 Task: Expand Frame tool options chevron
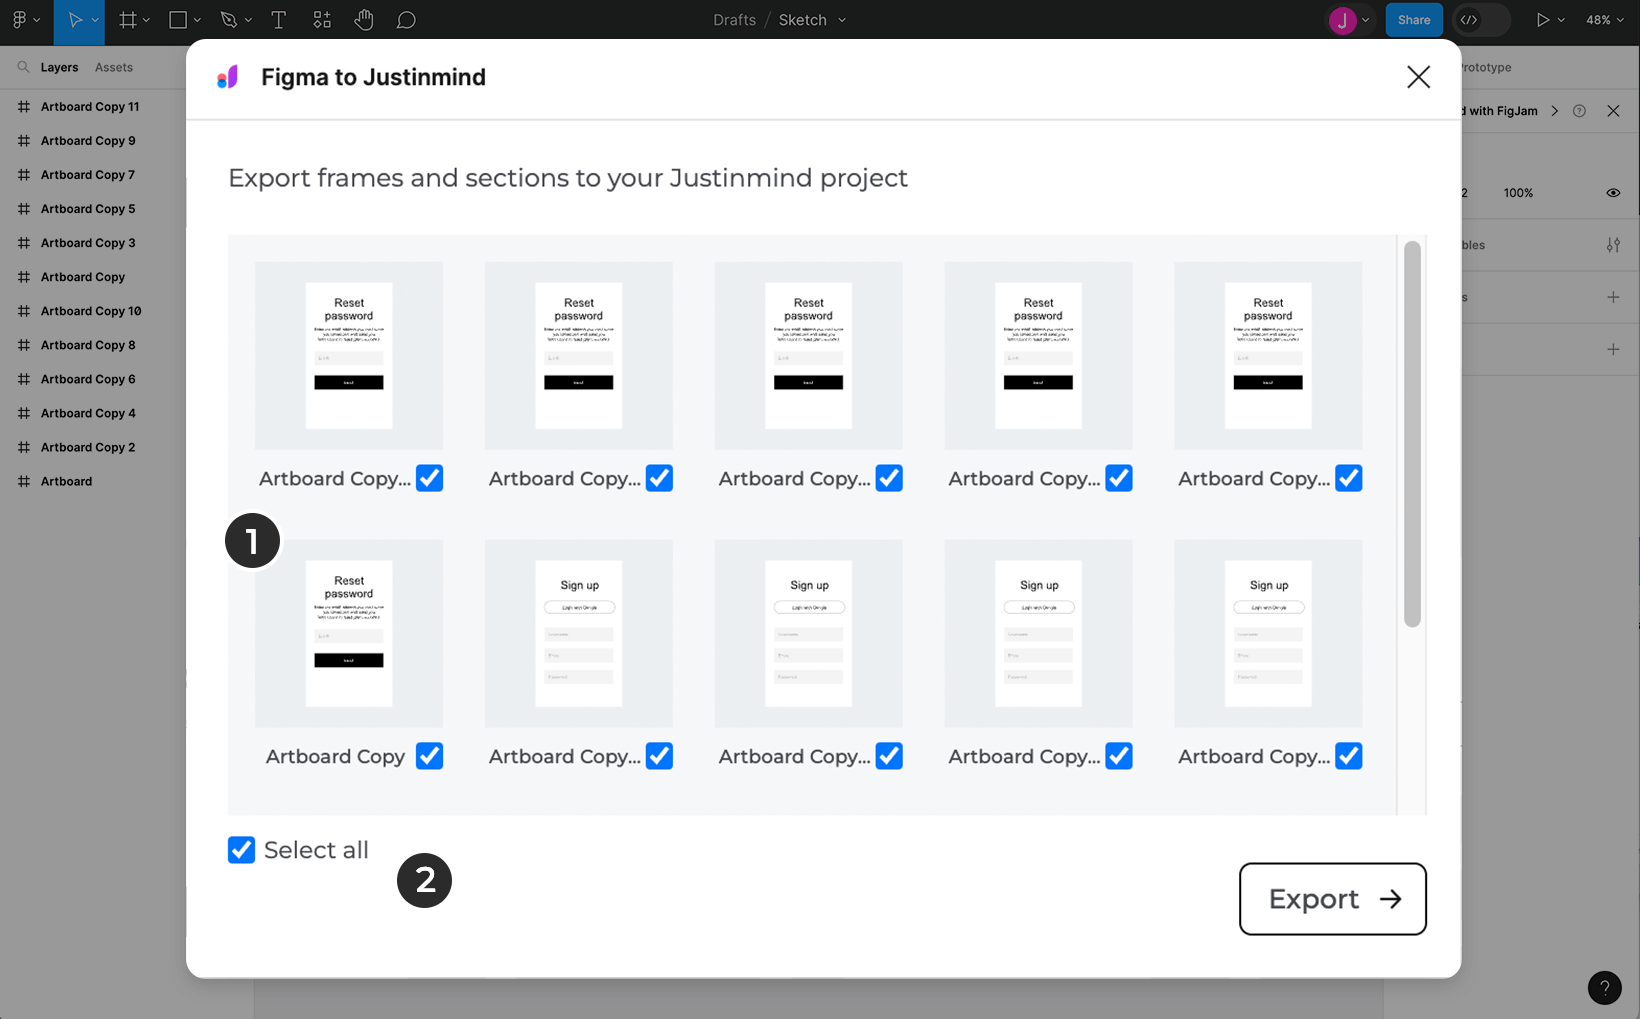click(x=146, y=20)
